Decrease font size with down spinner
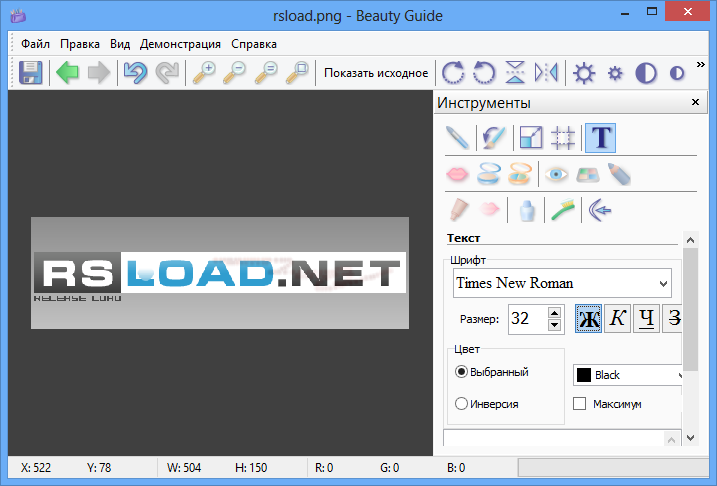Screen dimensions: 717x486 click(x=554, y=325)
